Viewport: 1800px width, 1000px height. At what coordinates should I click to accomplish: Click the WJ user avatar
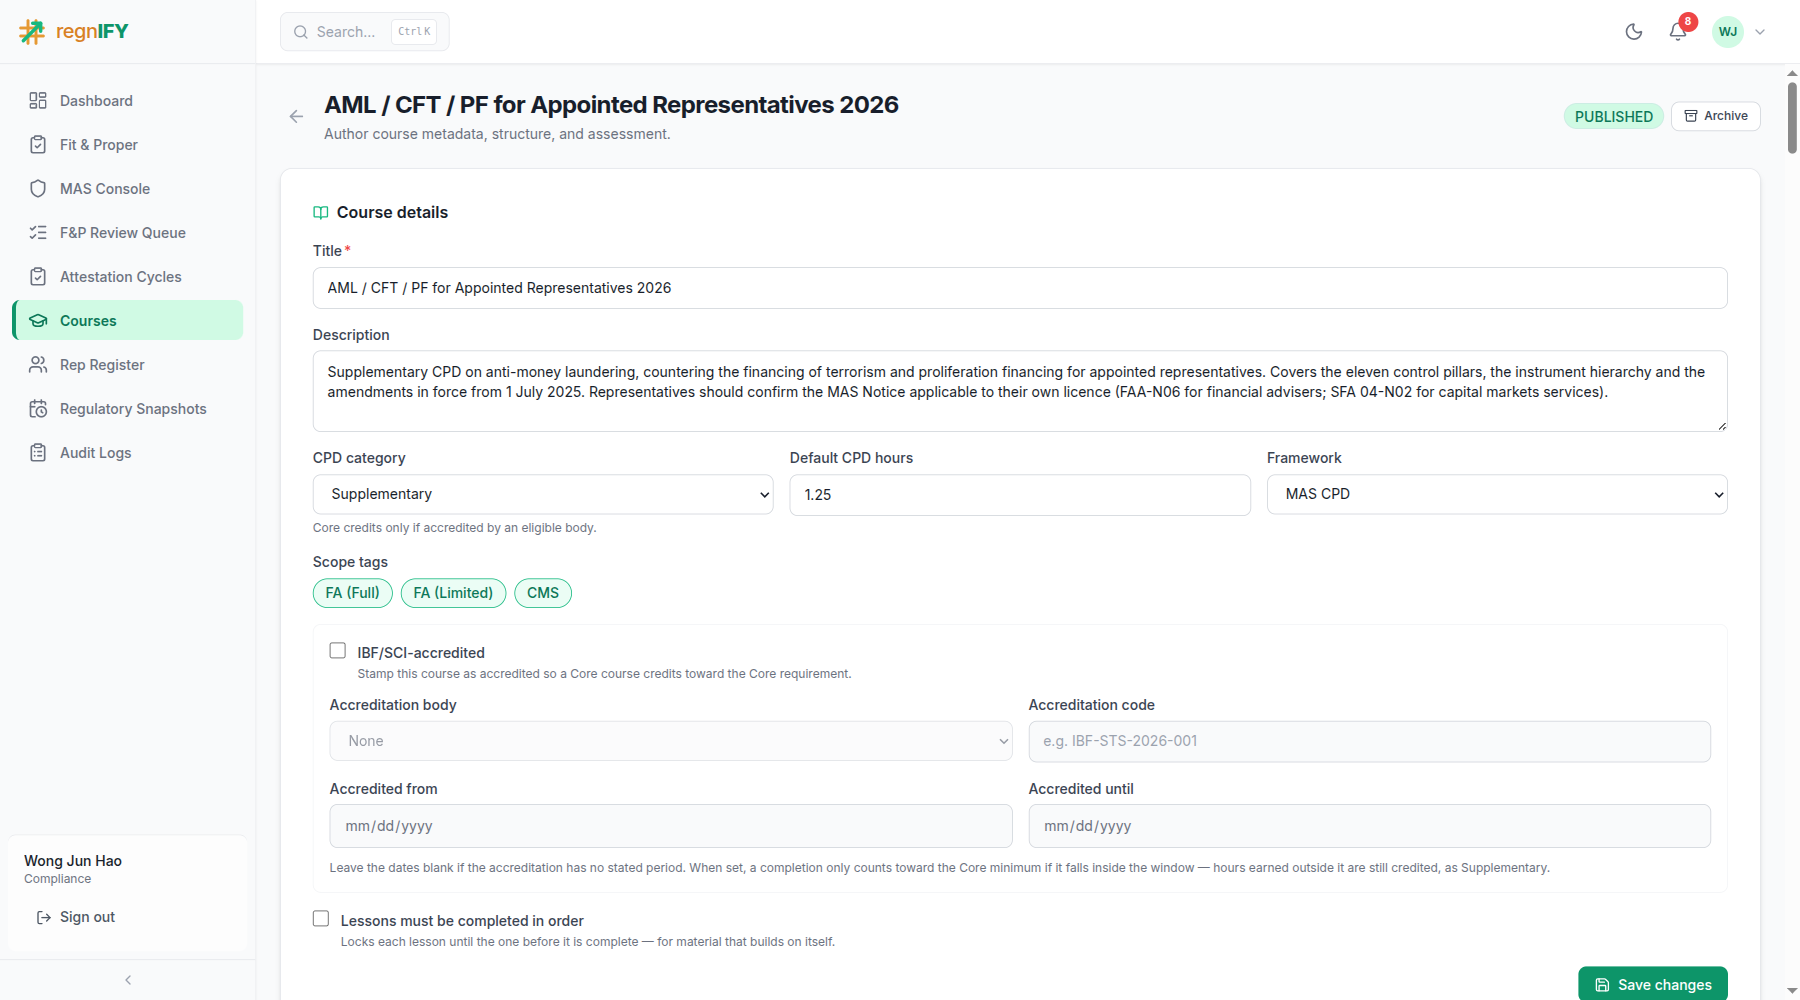(x=1727, y=32)
